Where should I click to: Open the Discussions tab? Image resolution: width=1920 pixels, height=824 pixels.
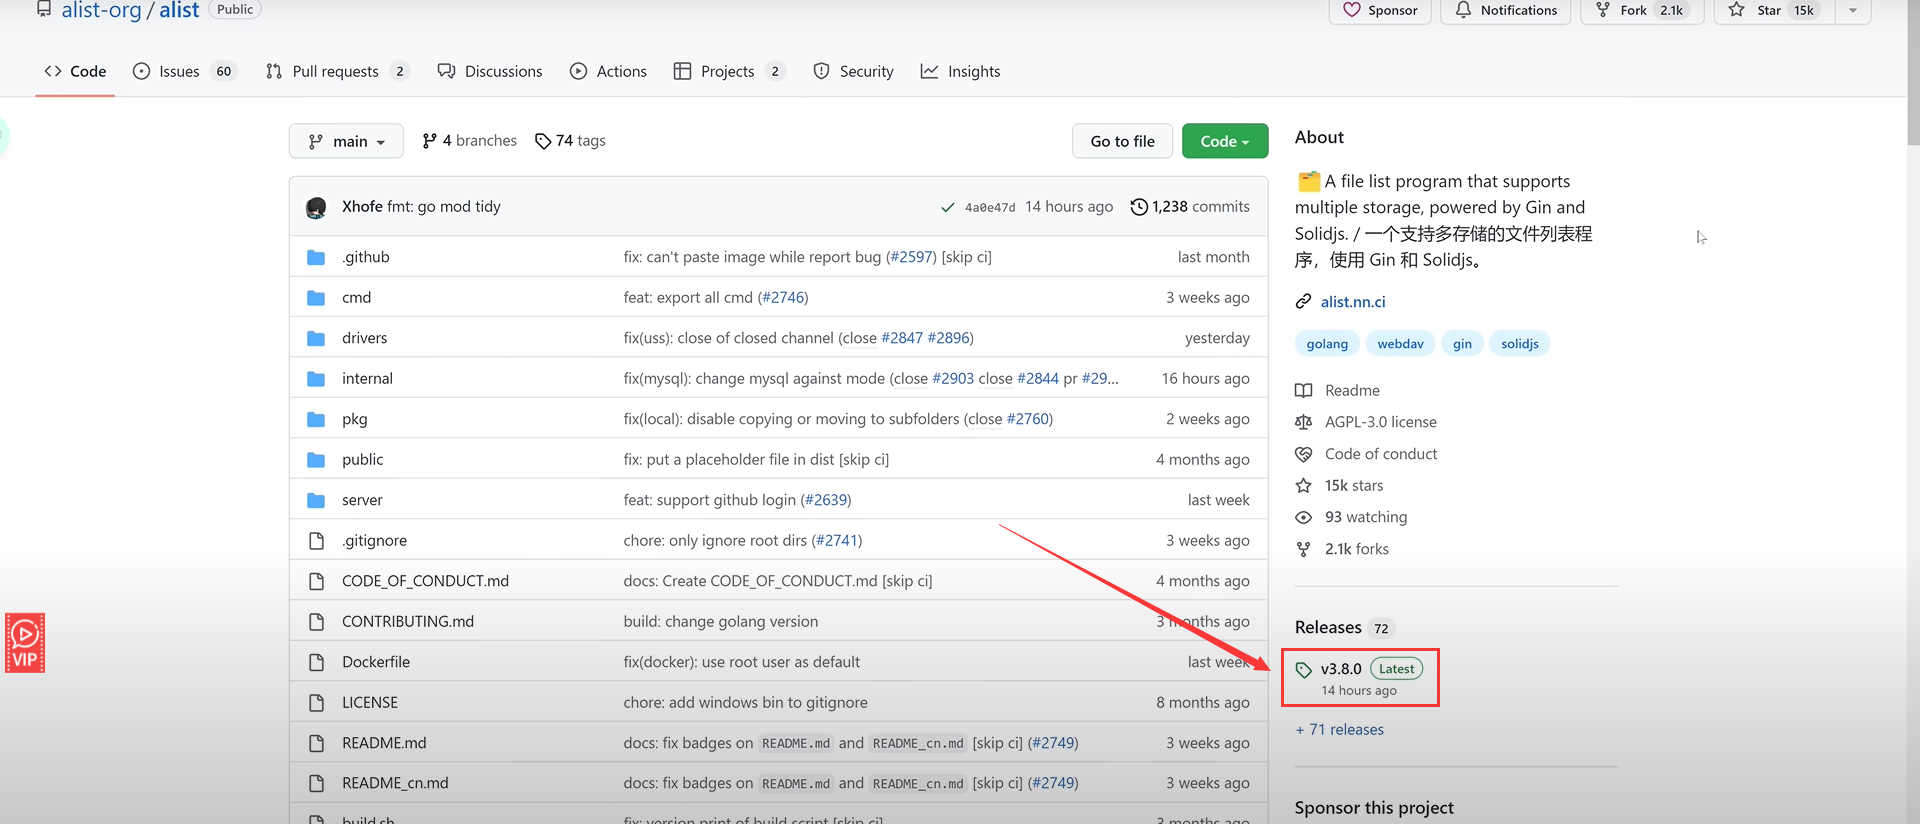tap(490, 71)
